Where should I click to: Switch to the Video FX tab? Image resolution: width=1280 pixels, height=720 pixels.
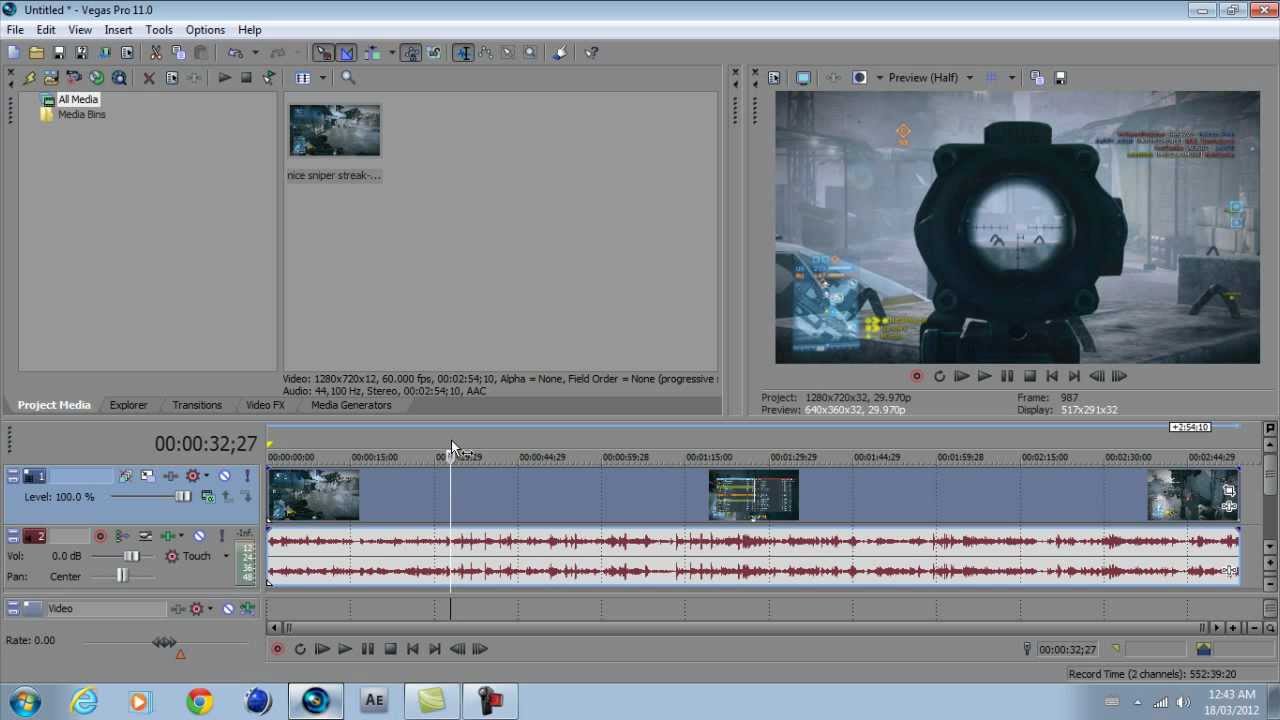265,405
